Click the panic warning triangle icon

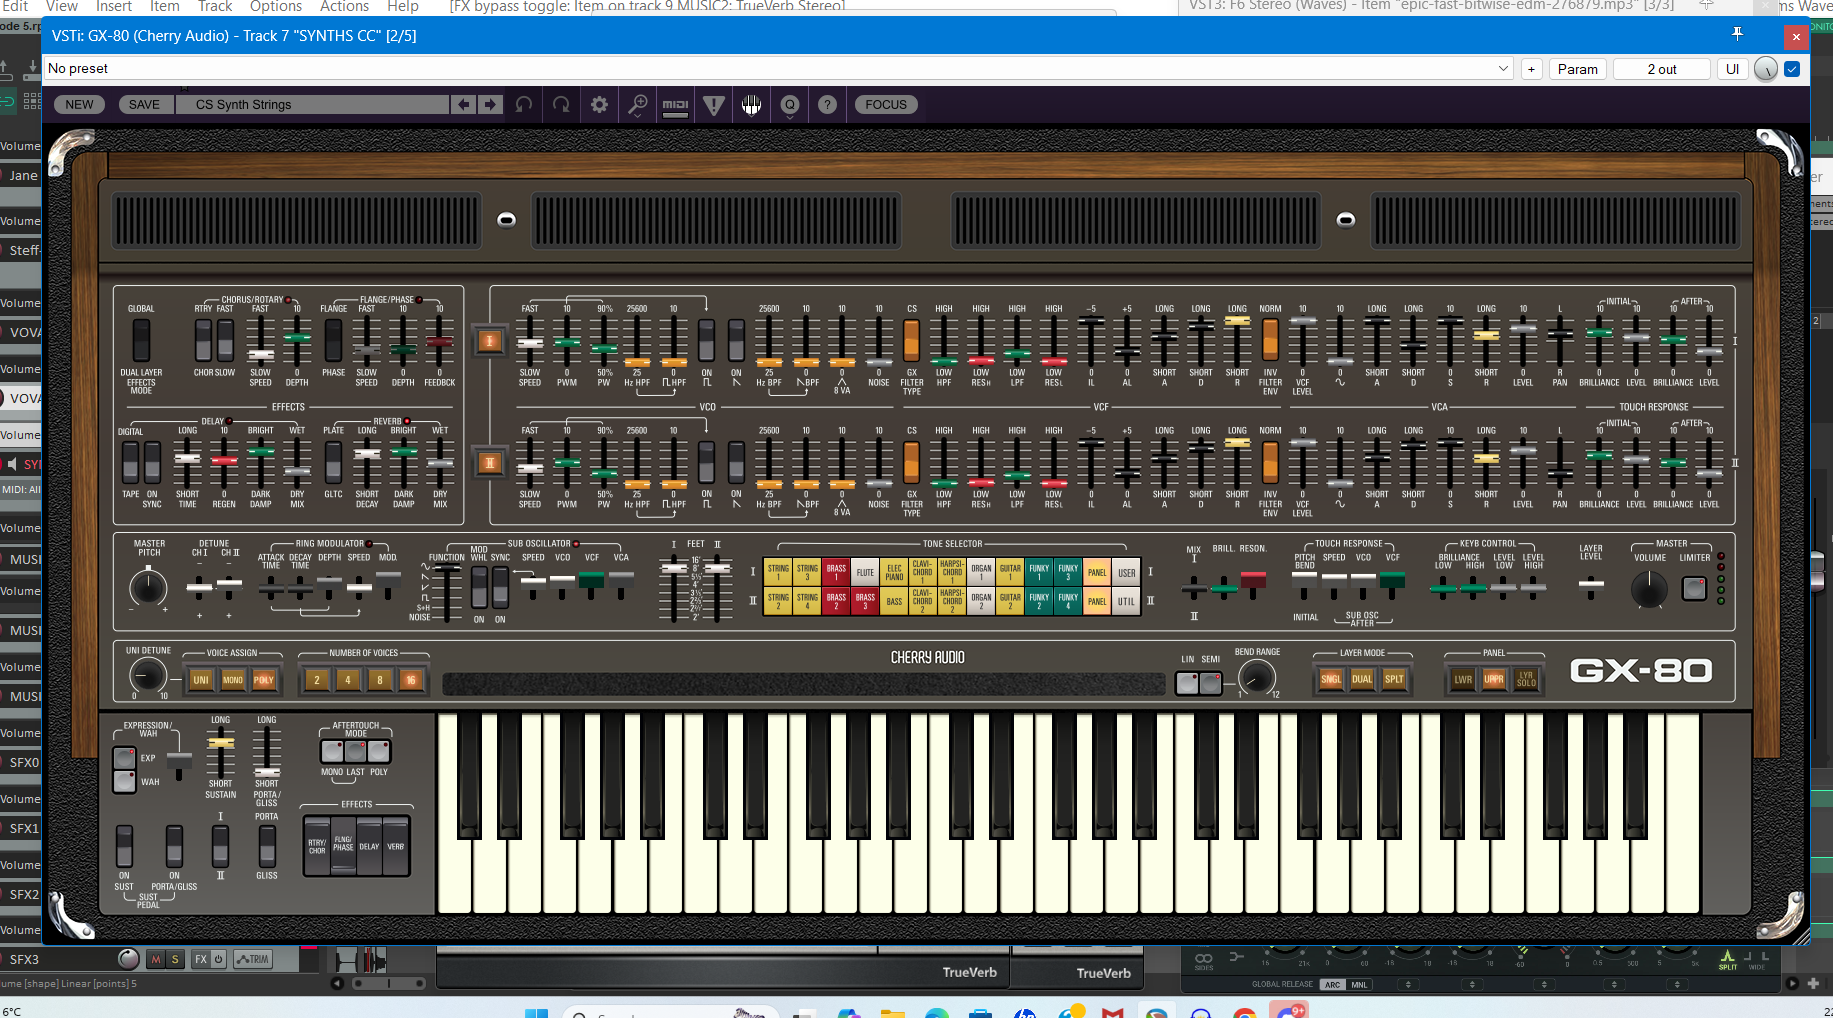tap(714, 104)
